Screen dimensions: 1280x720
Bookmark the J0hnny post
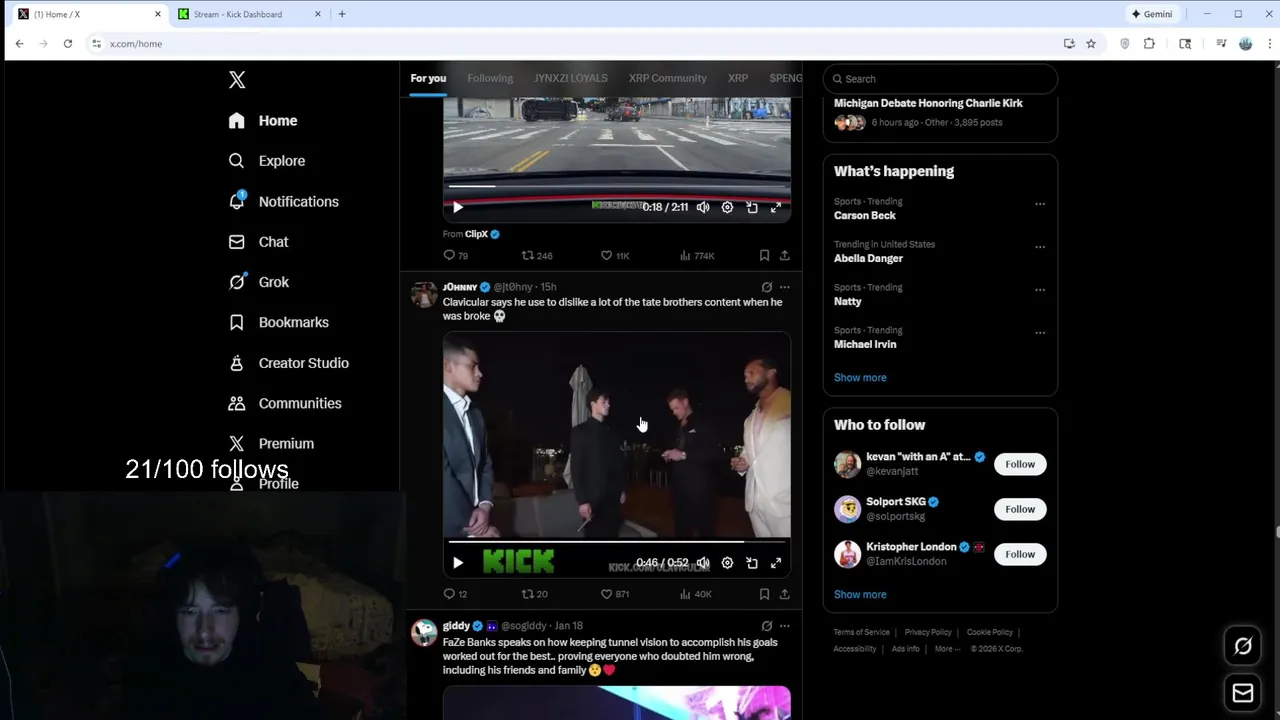[x=764, y=594]
